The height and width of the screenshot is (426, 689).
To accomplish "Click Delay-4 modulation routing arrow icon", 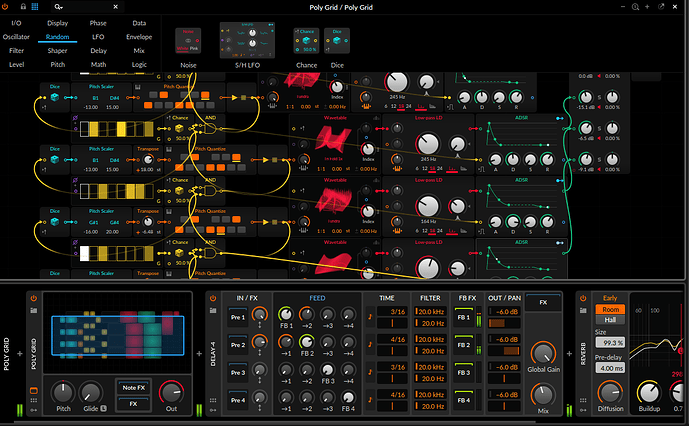I will pos(213,410).
